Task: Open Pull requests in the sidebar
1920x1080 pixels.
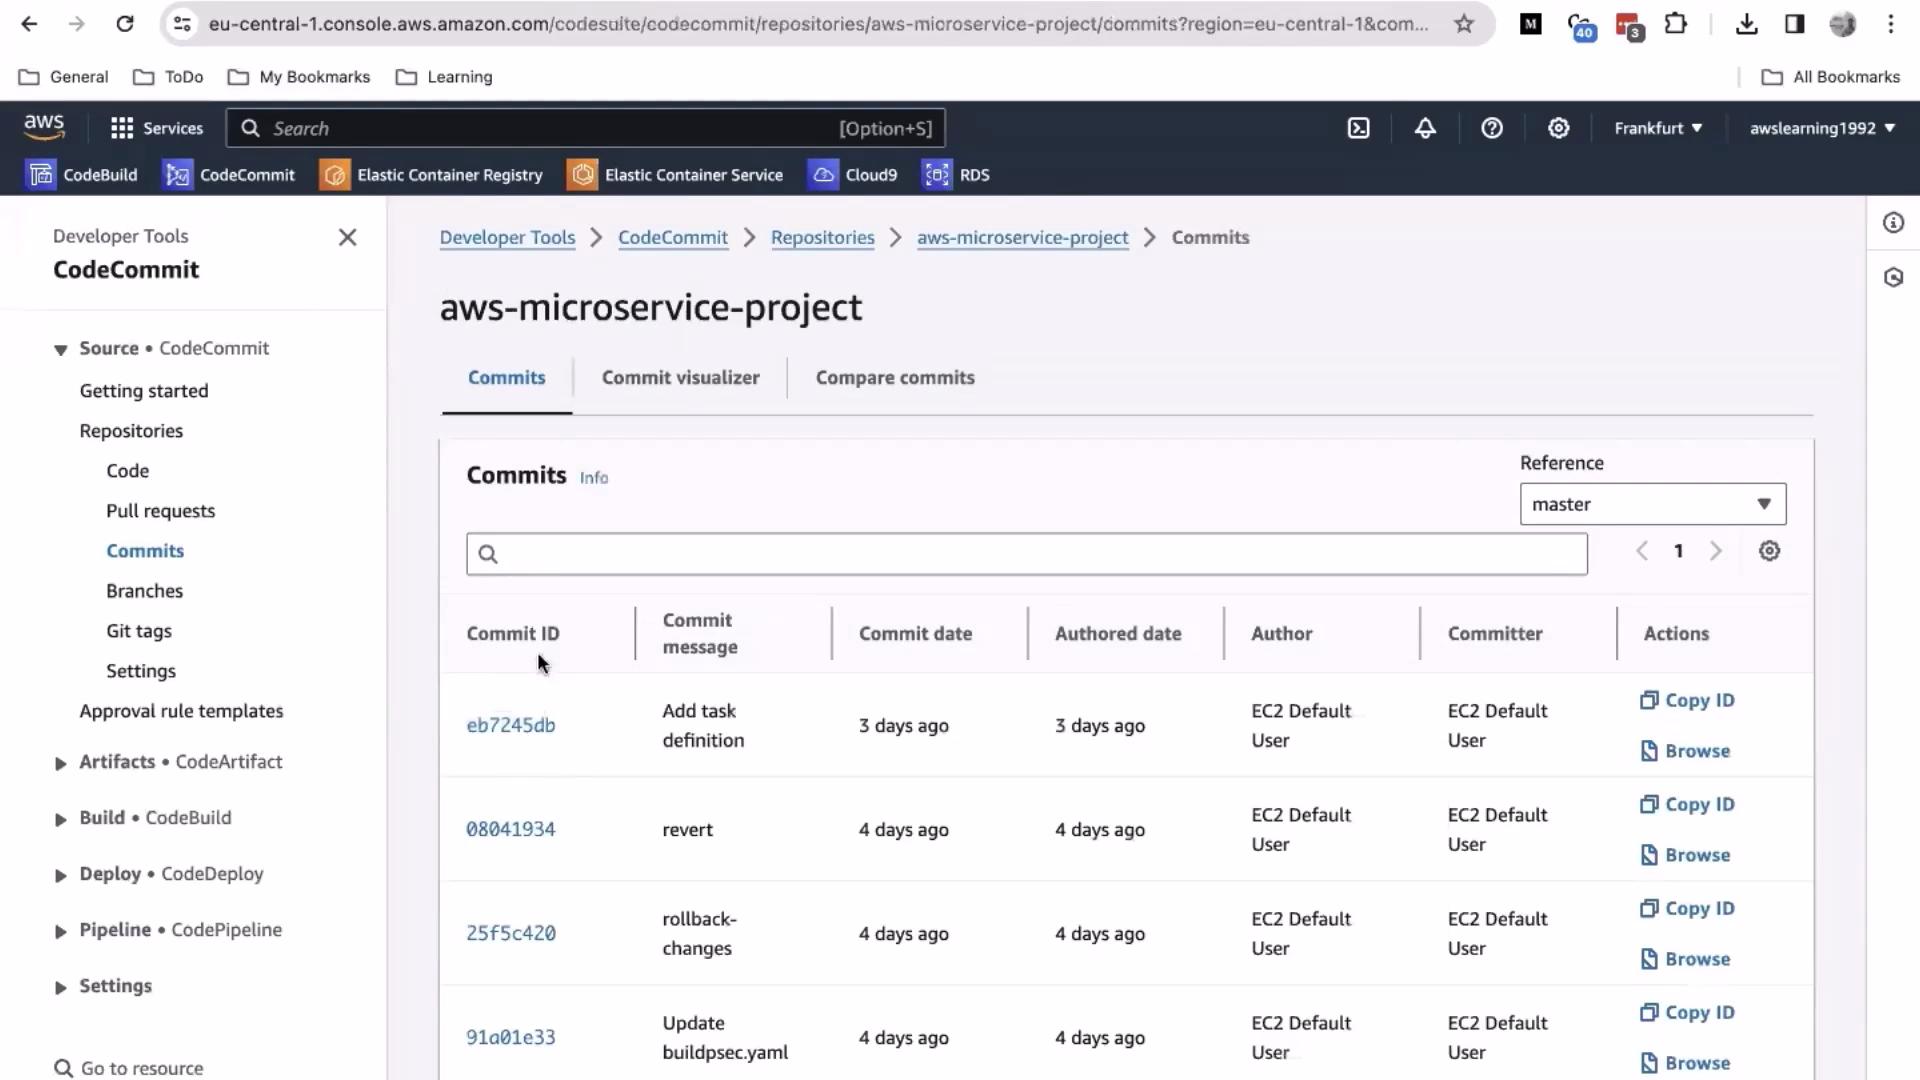Action: coord(160,511)
